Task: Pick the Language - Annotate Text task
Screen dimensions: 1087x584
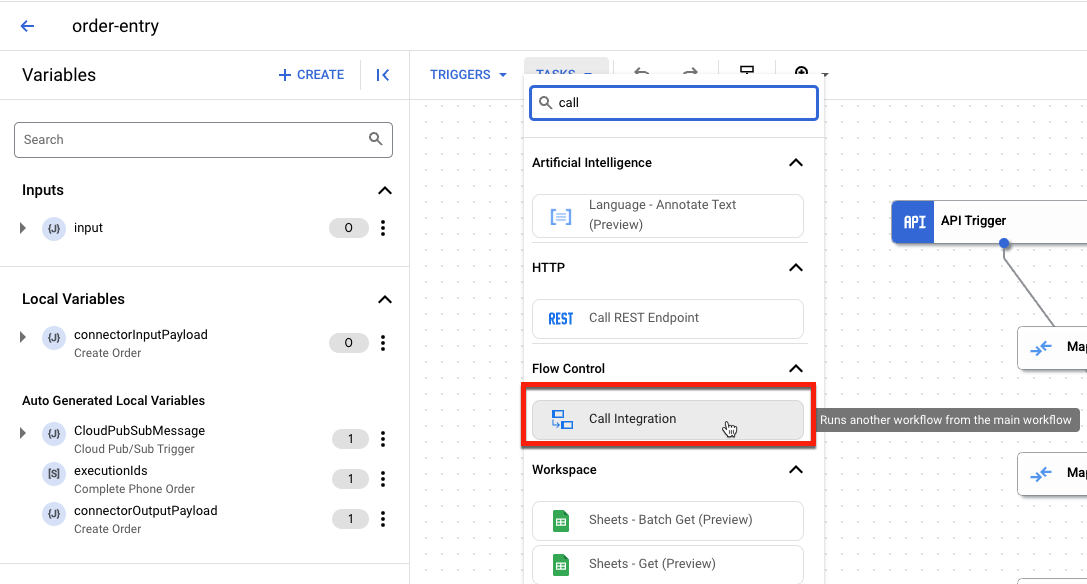Action: (668, 215)
